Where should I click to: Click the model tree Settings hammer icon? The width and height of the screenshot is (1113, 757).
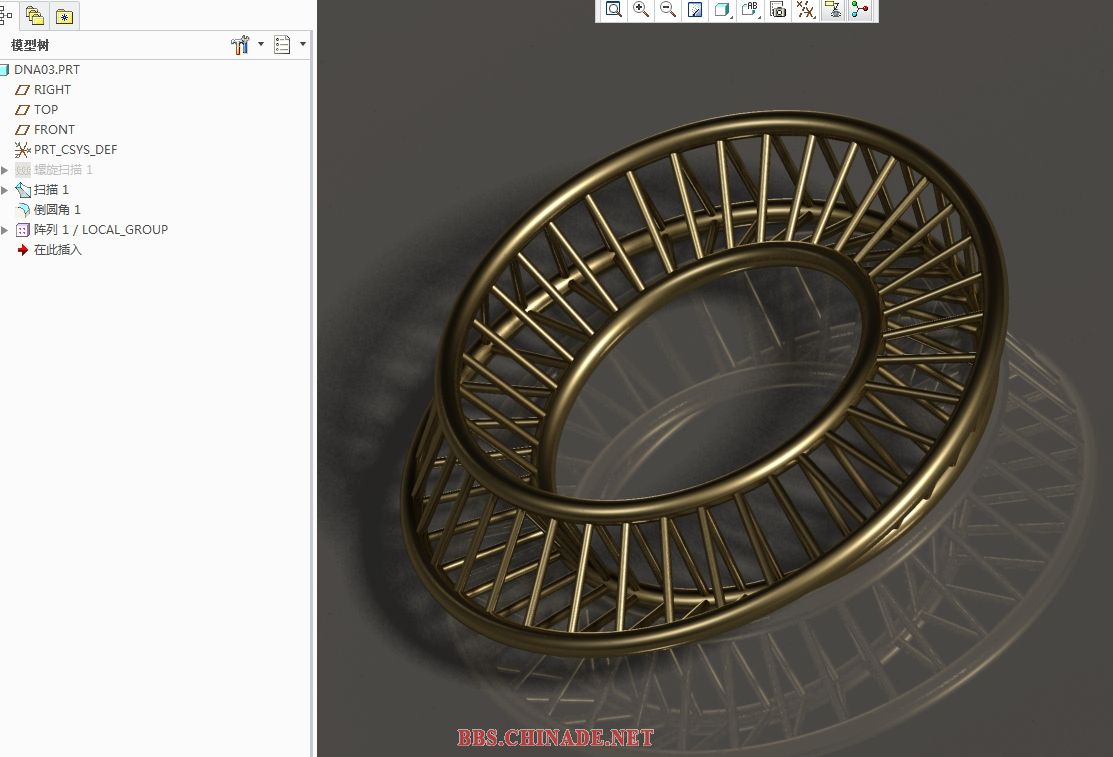(x=240, y=45)
